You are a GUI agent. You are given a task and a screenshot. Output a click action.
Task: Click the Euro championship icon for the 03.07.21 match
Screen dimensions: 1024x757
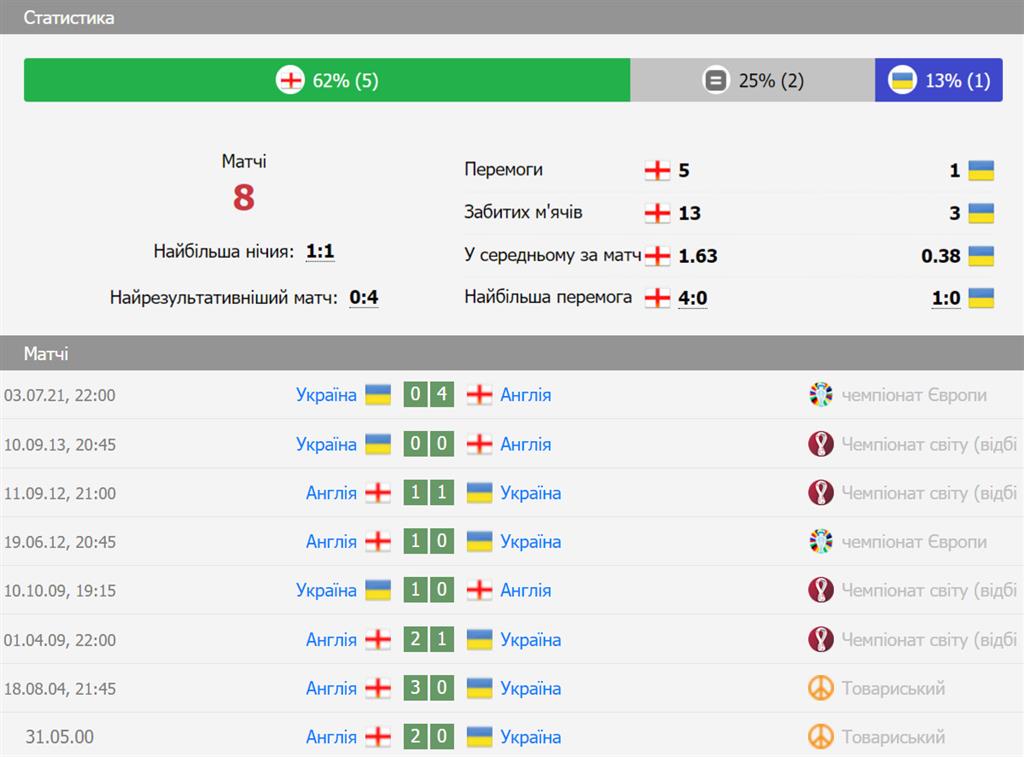[820, 395]
